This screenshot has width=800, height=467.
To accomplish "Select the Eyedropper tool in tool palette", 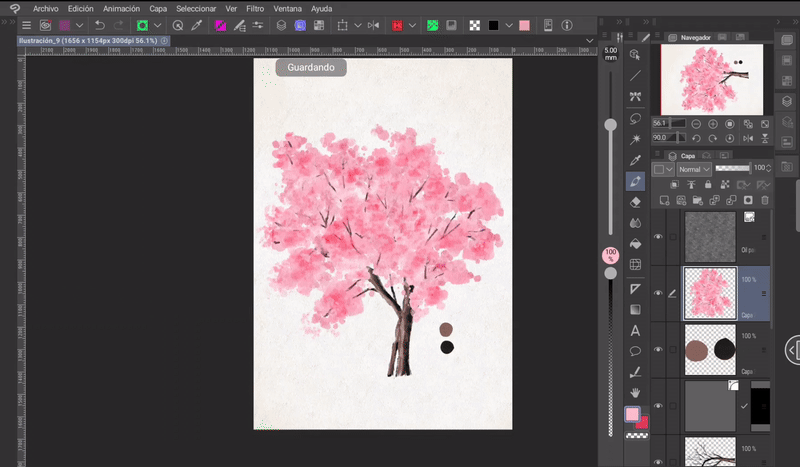I will [635, 160].
